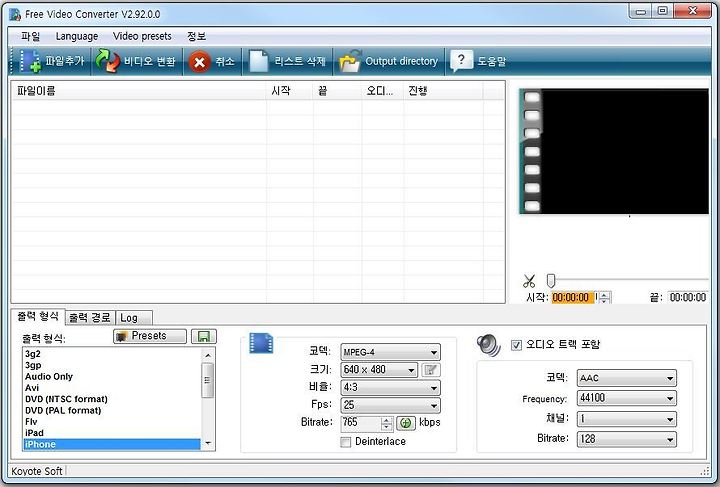720x487 pixels.
Task: Click the green save preset icon
Action: tap(204, 336)
